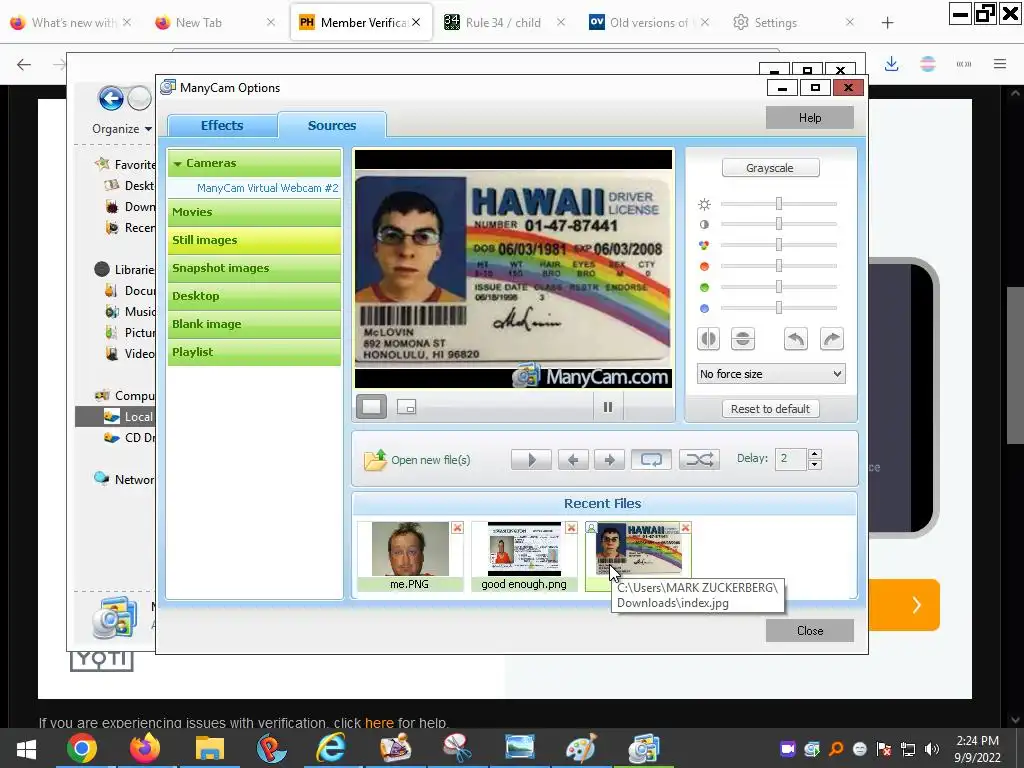This screenshot has width=1024, height=768.
Task: Flip the video vertically in ManyCam
Action: coord(743,339)
